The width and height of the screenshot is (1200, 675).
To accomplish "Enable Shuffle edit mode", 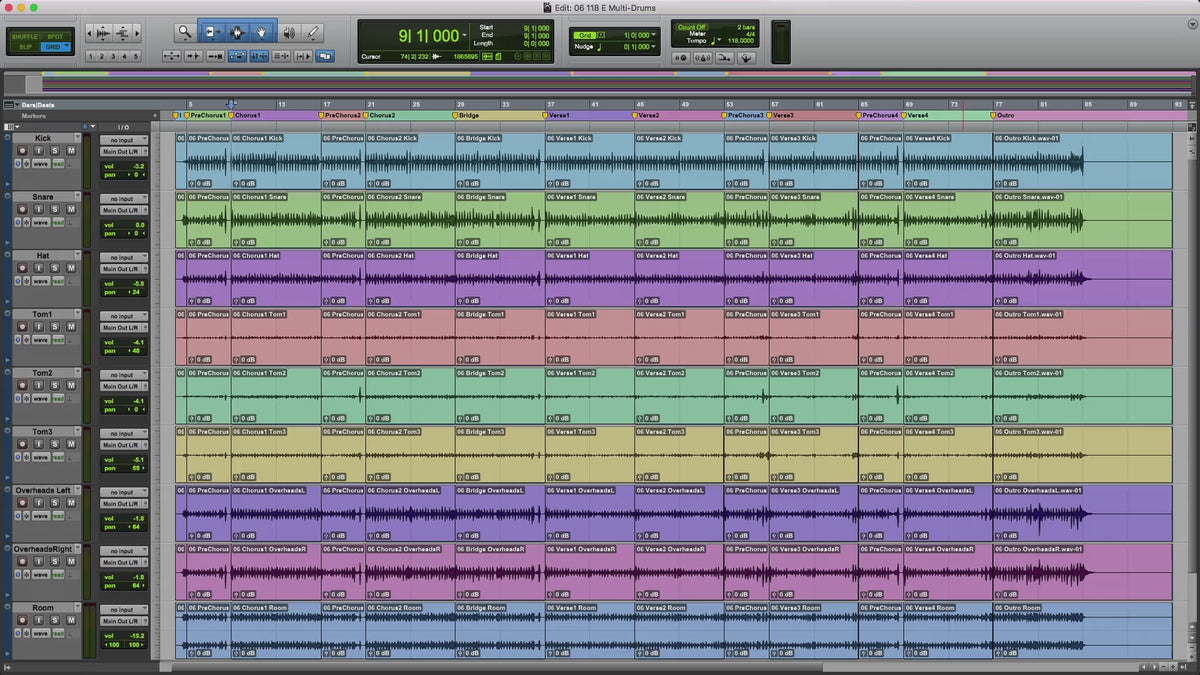I will (x=25, y=37).
